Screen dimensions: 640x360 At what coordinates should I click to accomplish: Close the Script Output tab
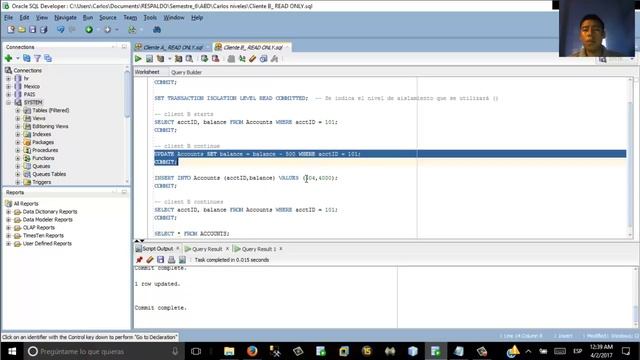(178, 249)
